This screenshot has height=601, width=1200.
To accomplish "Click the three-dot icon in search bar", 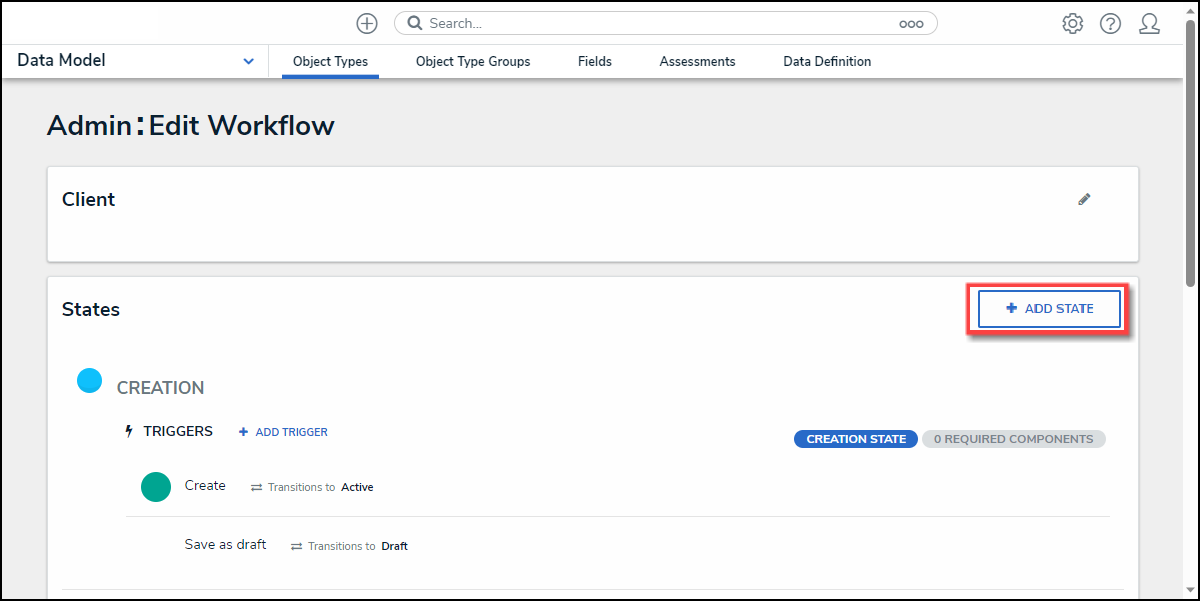I will coord(911,24).
